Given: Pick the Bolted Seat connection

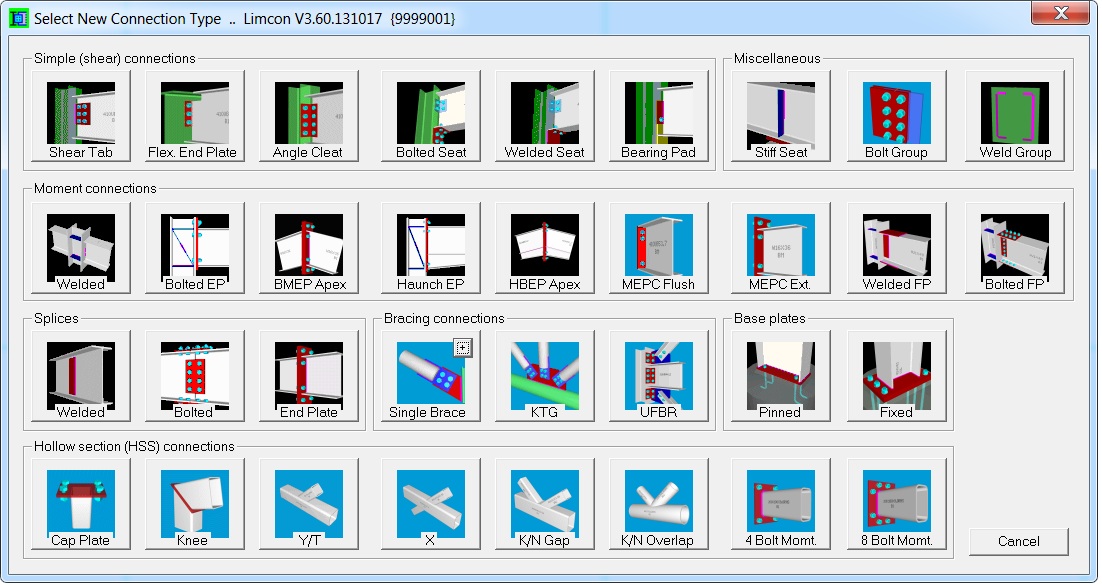Looking at the screenshot, I should 431,116.
